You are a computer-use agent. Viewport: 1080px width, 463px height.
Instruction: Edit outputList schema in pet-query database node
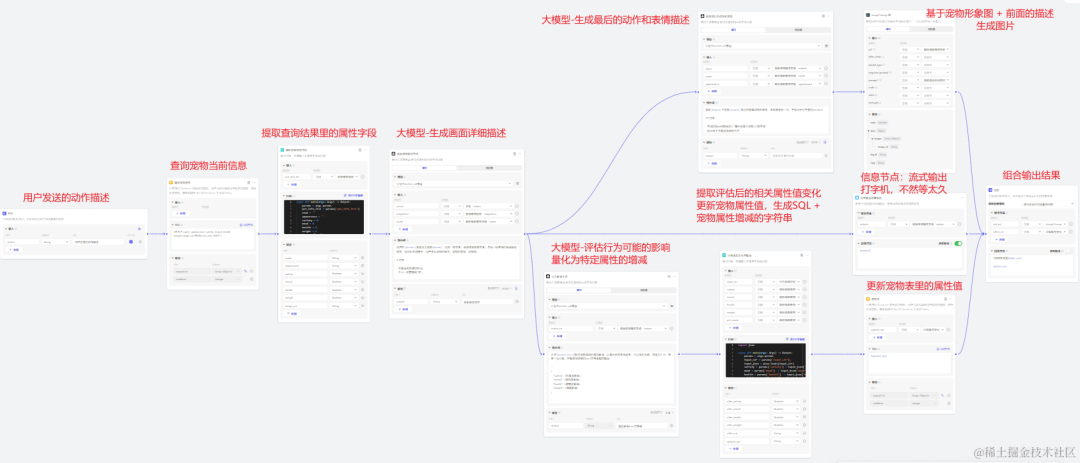point(245,271)
